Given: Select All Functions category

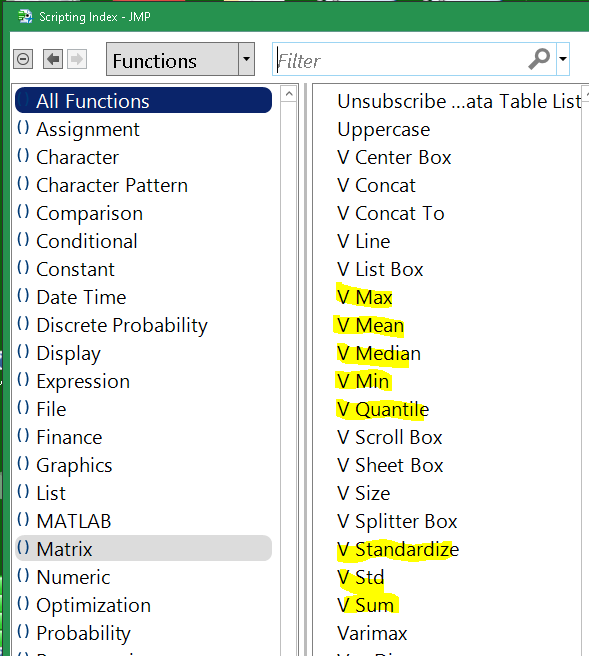Looking at the screenshot, I should coord(143,100).
